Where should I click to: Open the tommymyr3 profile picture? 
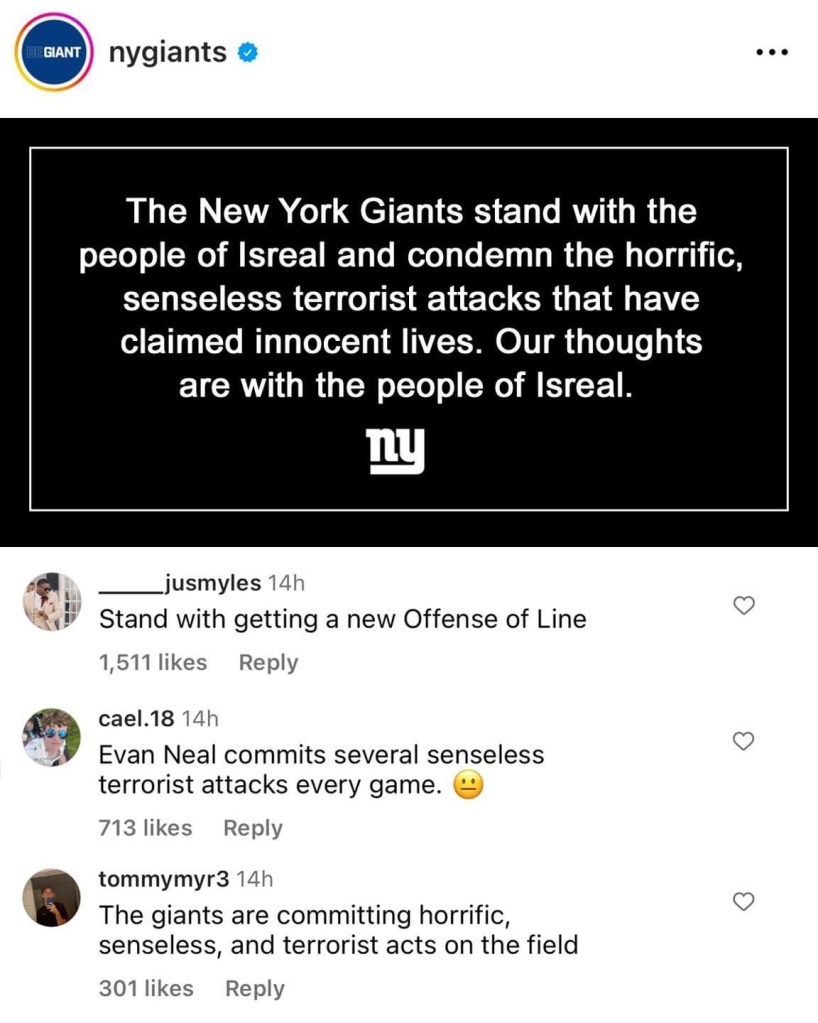(51, 897)
